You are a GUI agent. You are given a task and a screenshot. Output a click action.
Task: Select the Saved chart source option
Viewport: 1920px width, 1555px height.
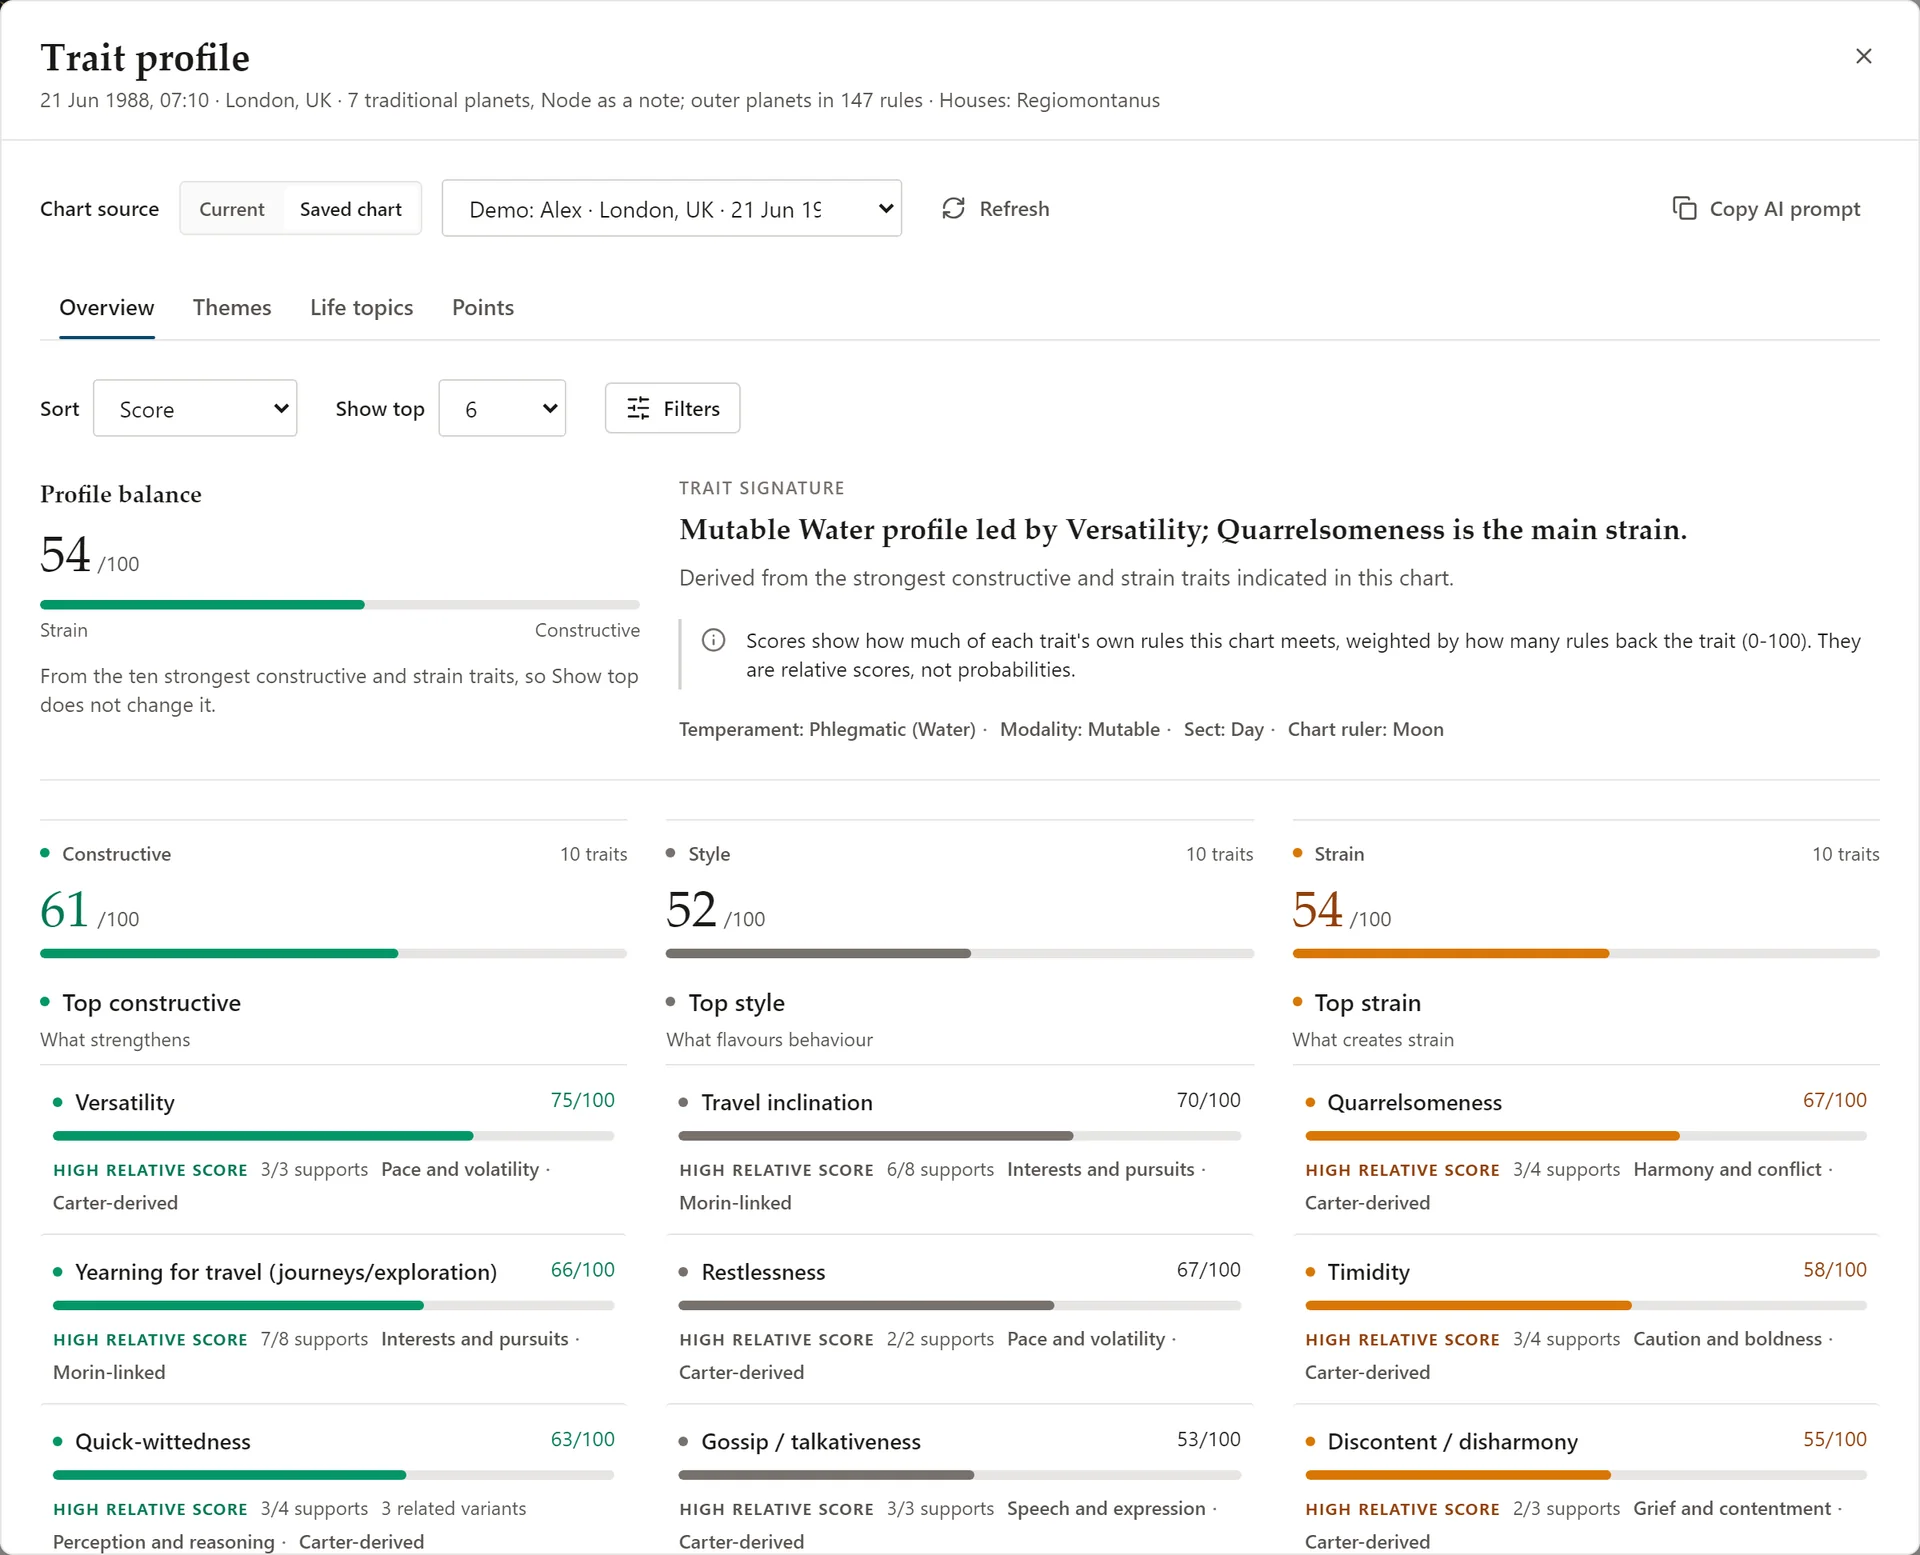click(x=351, y=209)
